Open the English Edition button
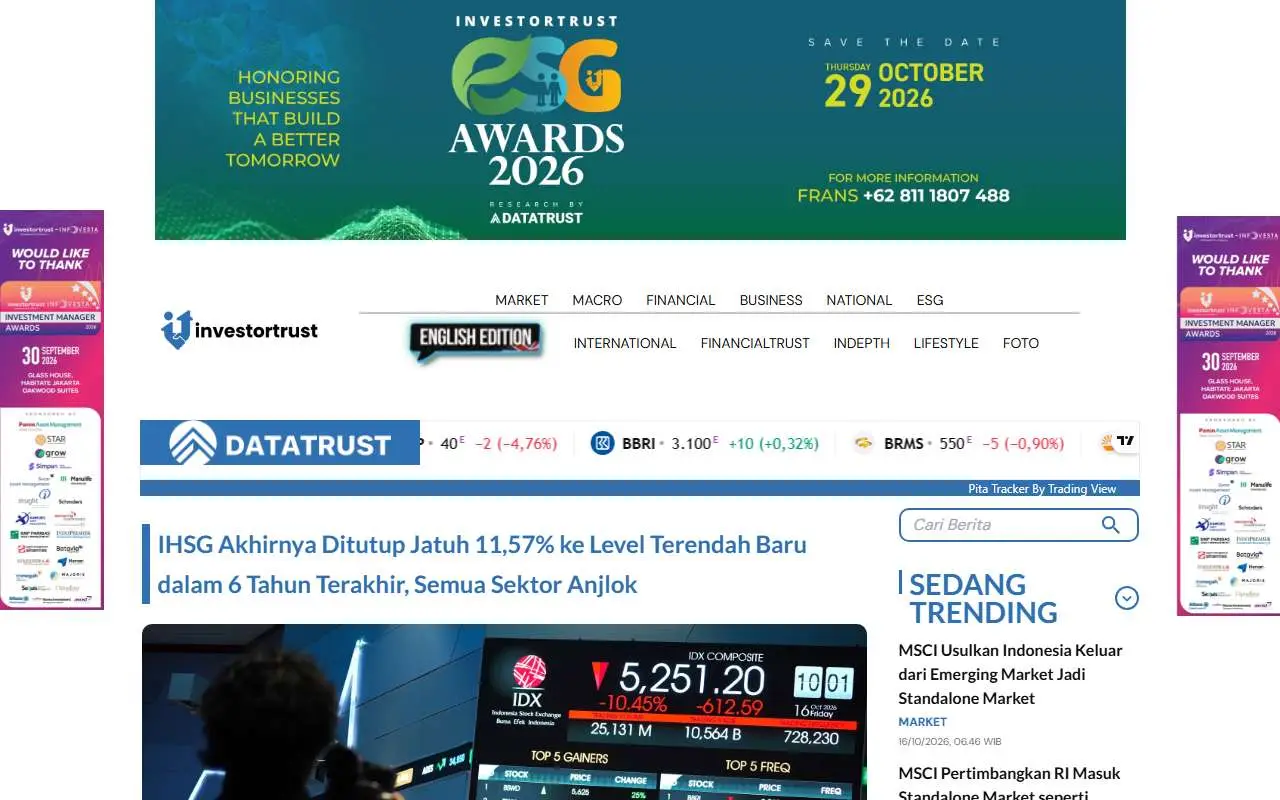 tap(476, 340)
